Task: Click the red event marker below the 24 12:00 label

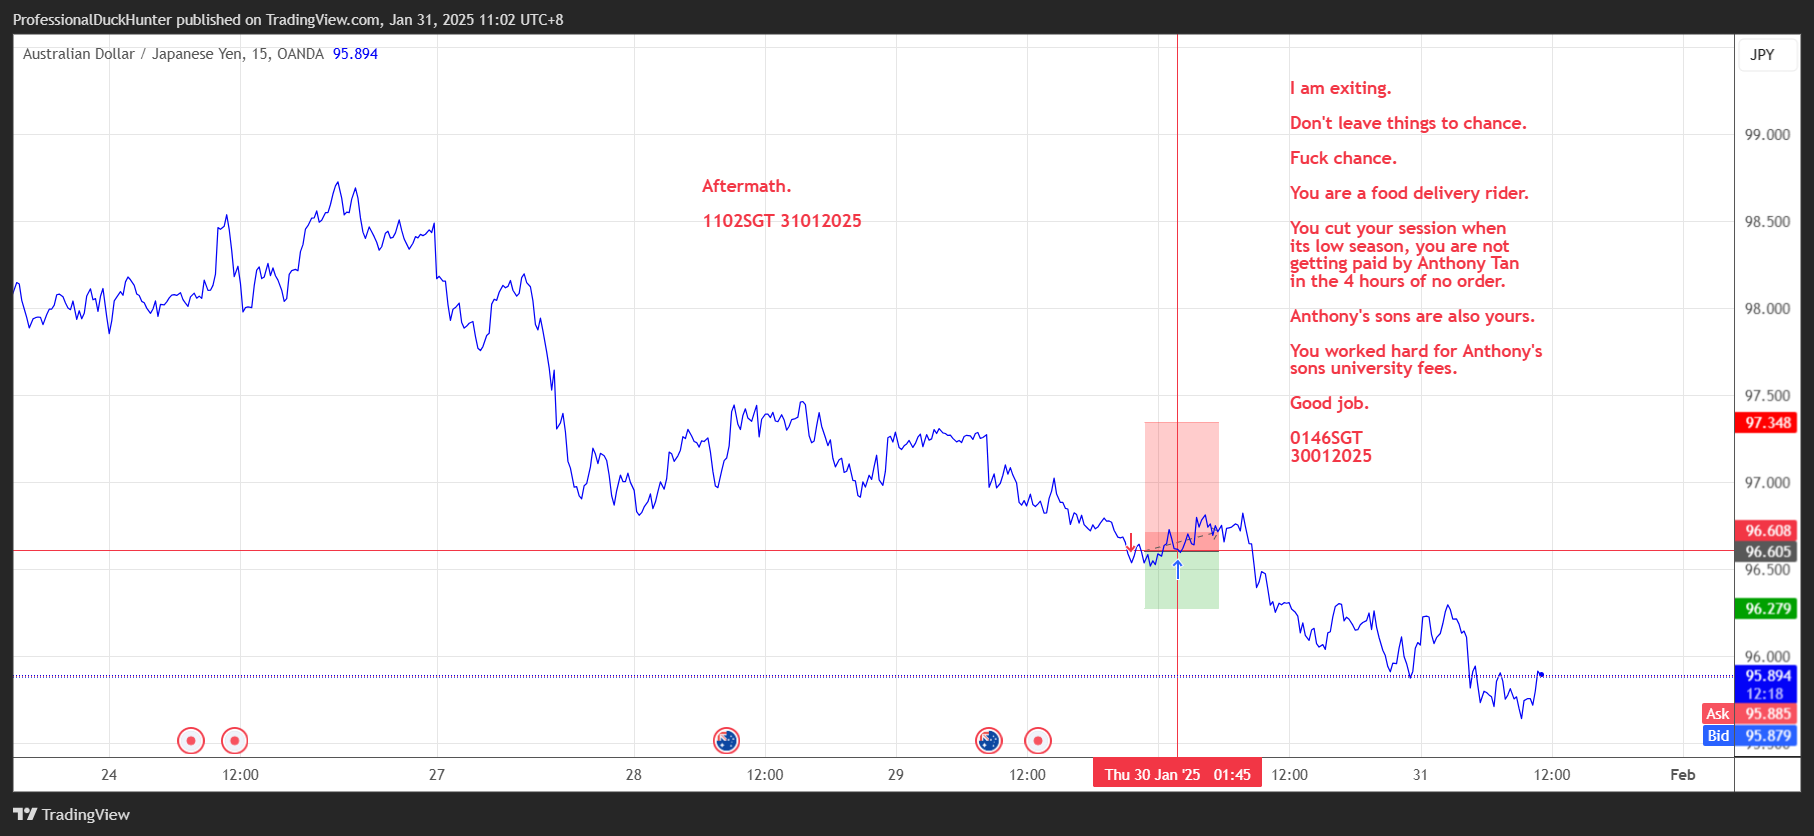Action: (x=234, y=741)
